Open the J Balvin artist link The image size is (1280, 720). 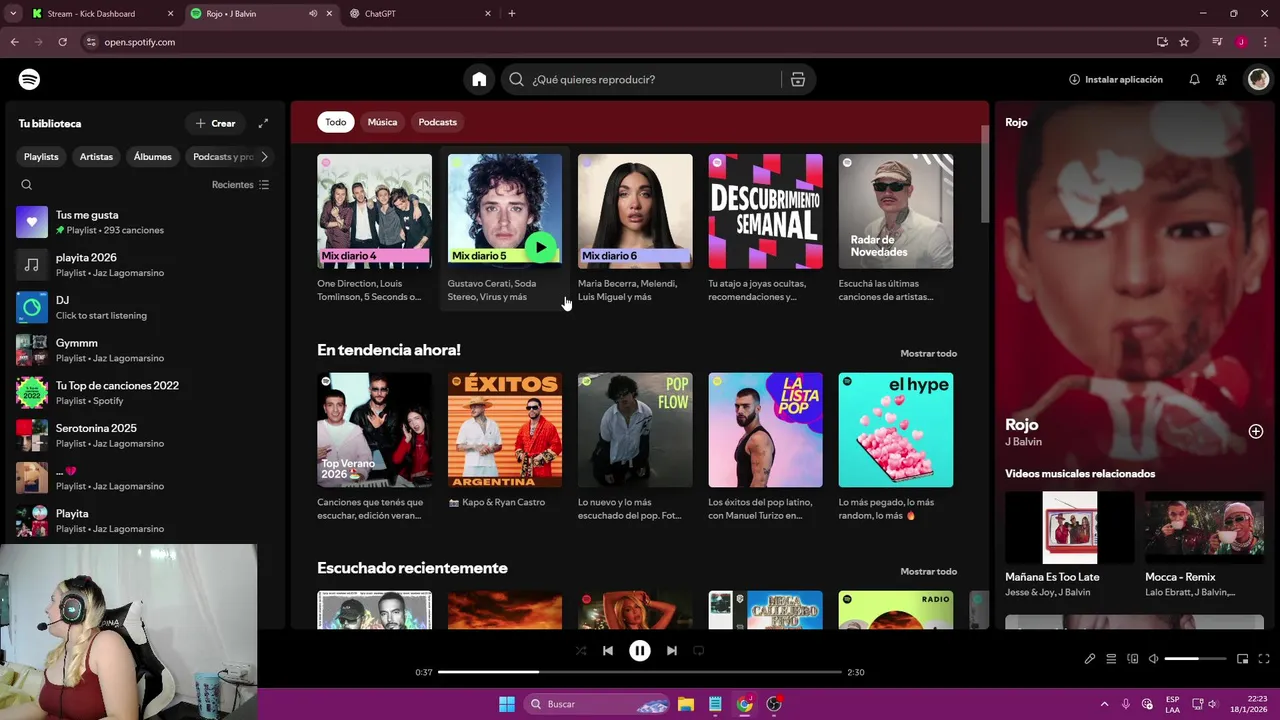tap(1023, 442)
